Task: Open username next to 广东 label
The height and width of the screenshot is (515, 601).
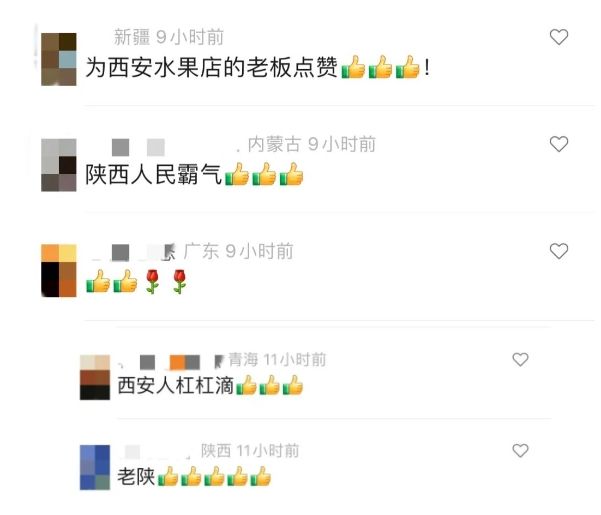Action: pos(133,253)
